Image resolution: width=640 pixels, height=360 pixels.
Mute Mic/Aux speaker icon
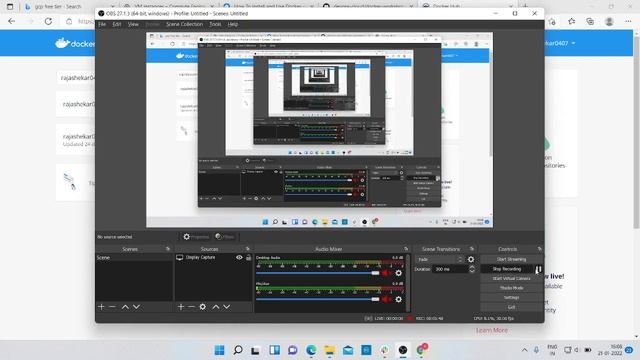point(386,299)
